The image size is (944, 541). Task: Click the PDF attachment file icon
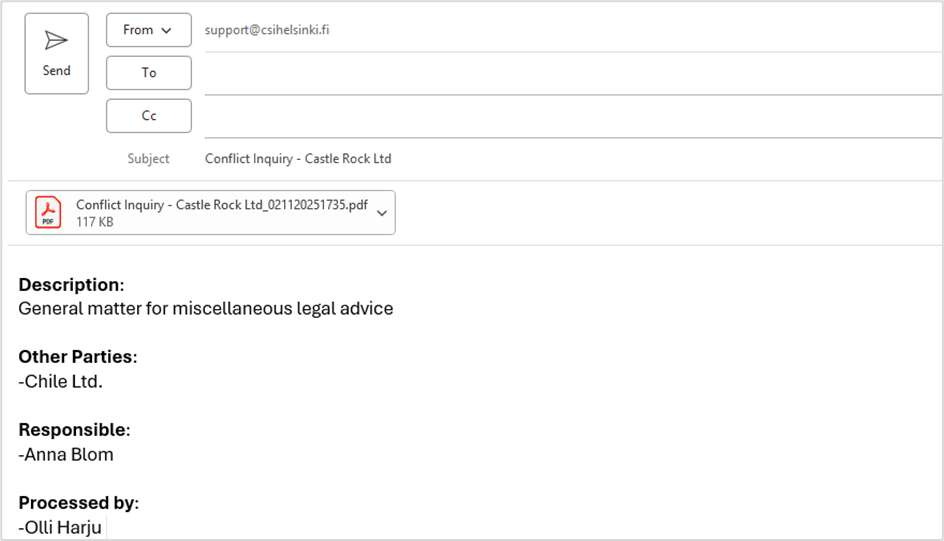pyautogui.click(x=48, y=212)
